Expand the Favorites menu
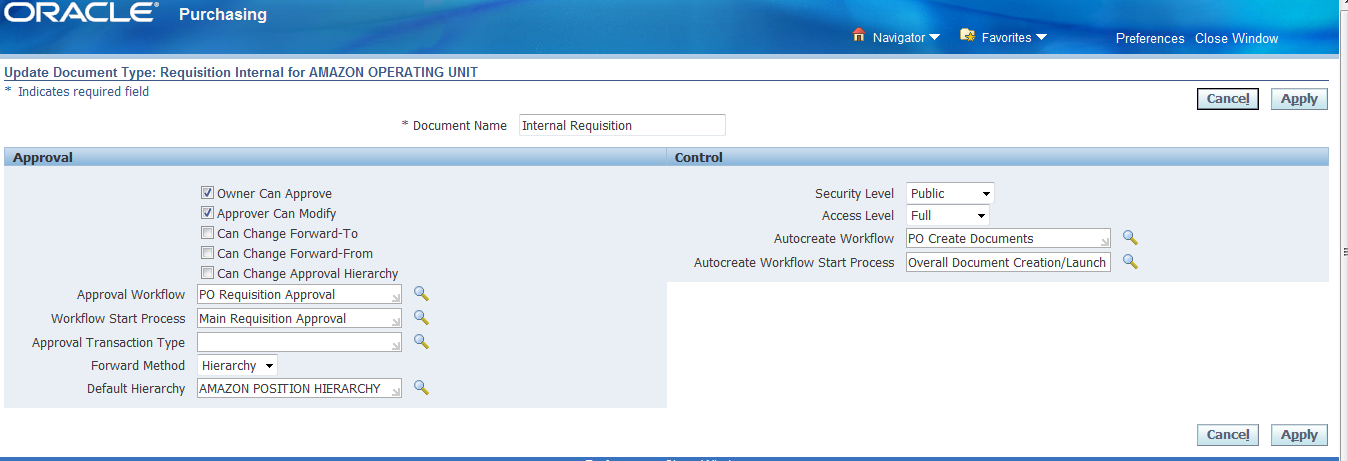Viewport: 1348px width, 461px height. pos(1014,38)
